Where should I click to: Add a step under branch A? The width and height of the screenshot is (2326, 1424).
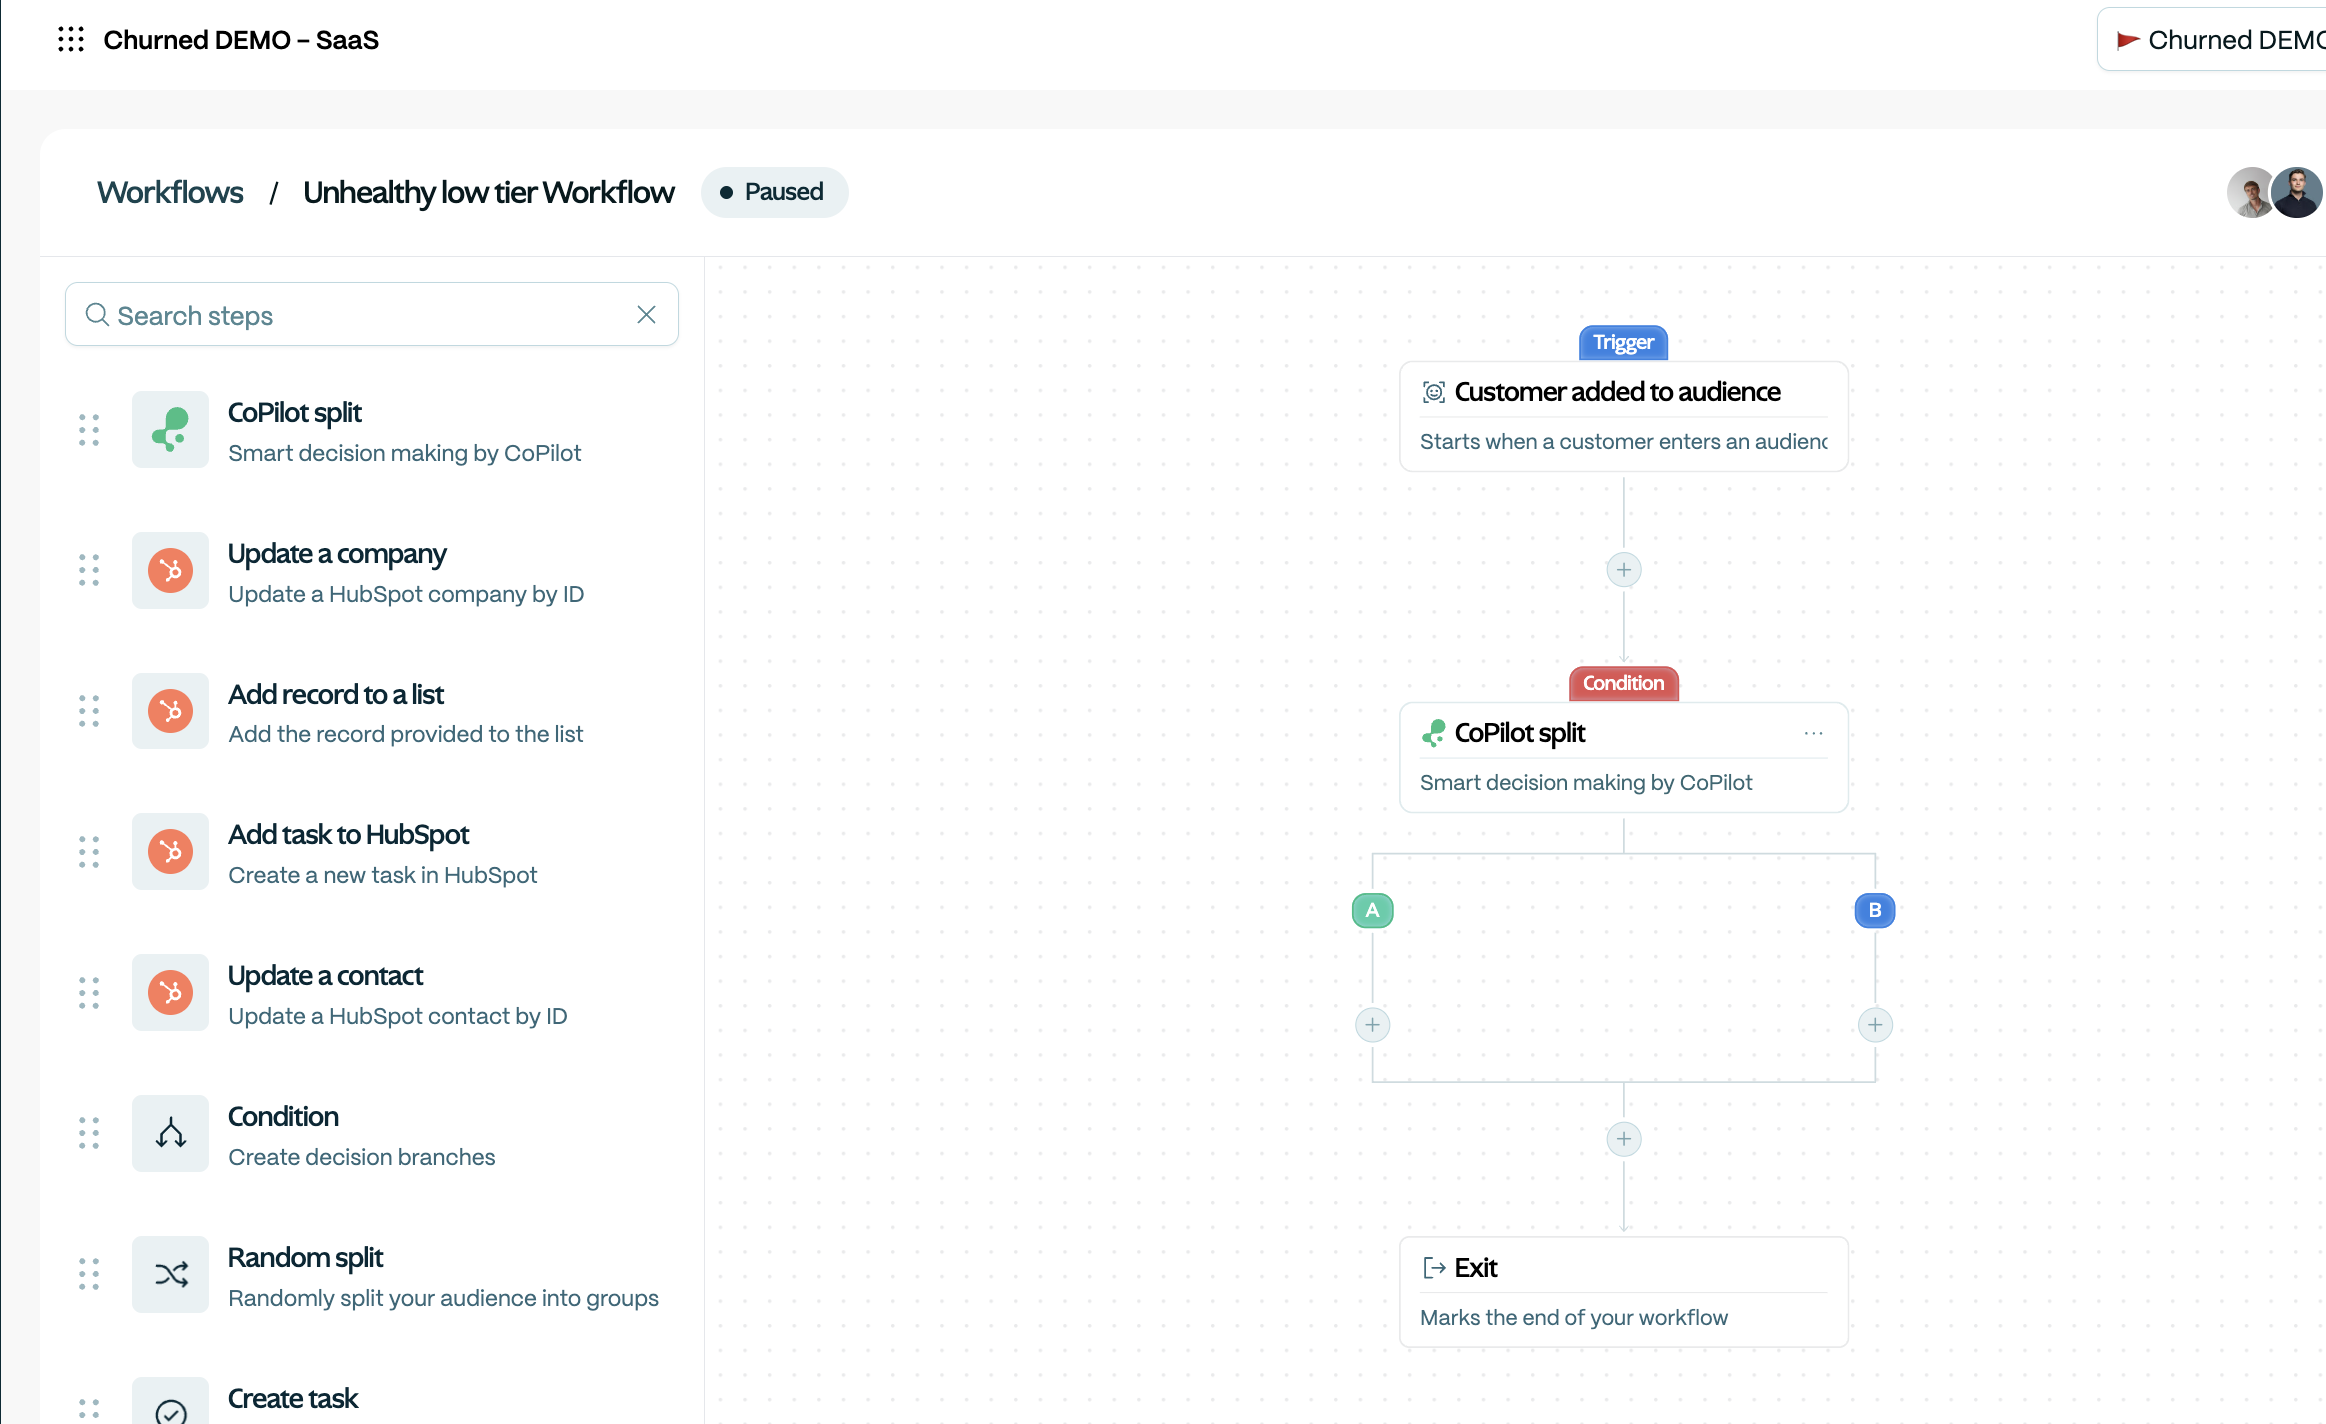(x=1372, y=1025)
